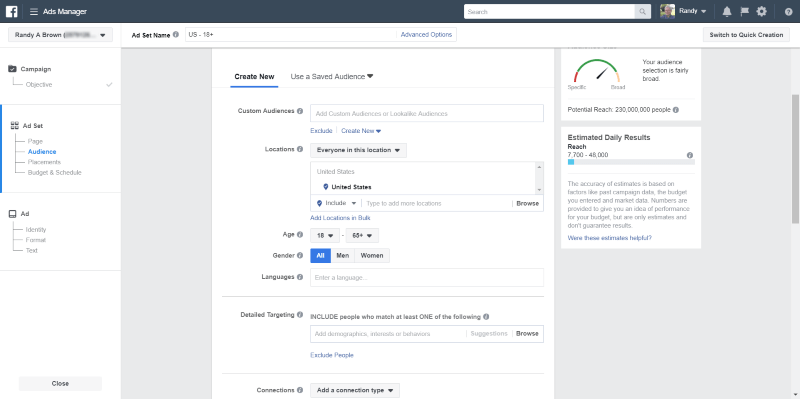This screenshot has width=800, height=399.
Task: Open Advanced Options link
Action: coord(426,35)
